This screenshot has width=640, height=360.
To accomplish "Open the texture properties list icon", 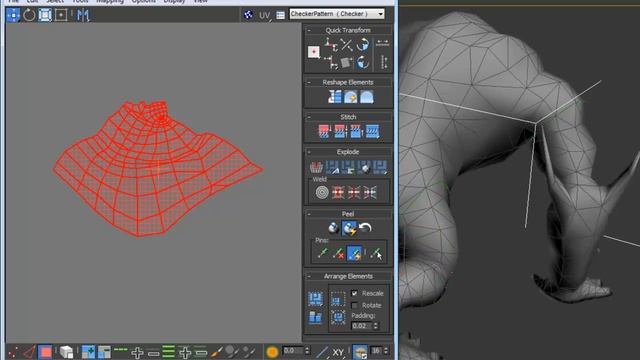I will click(280, 15).
